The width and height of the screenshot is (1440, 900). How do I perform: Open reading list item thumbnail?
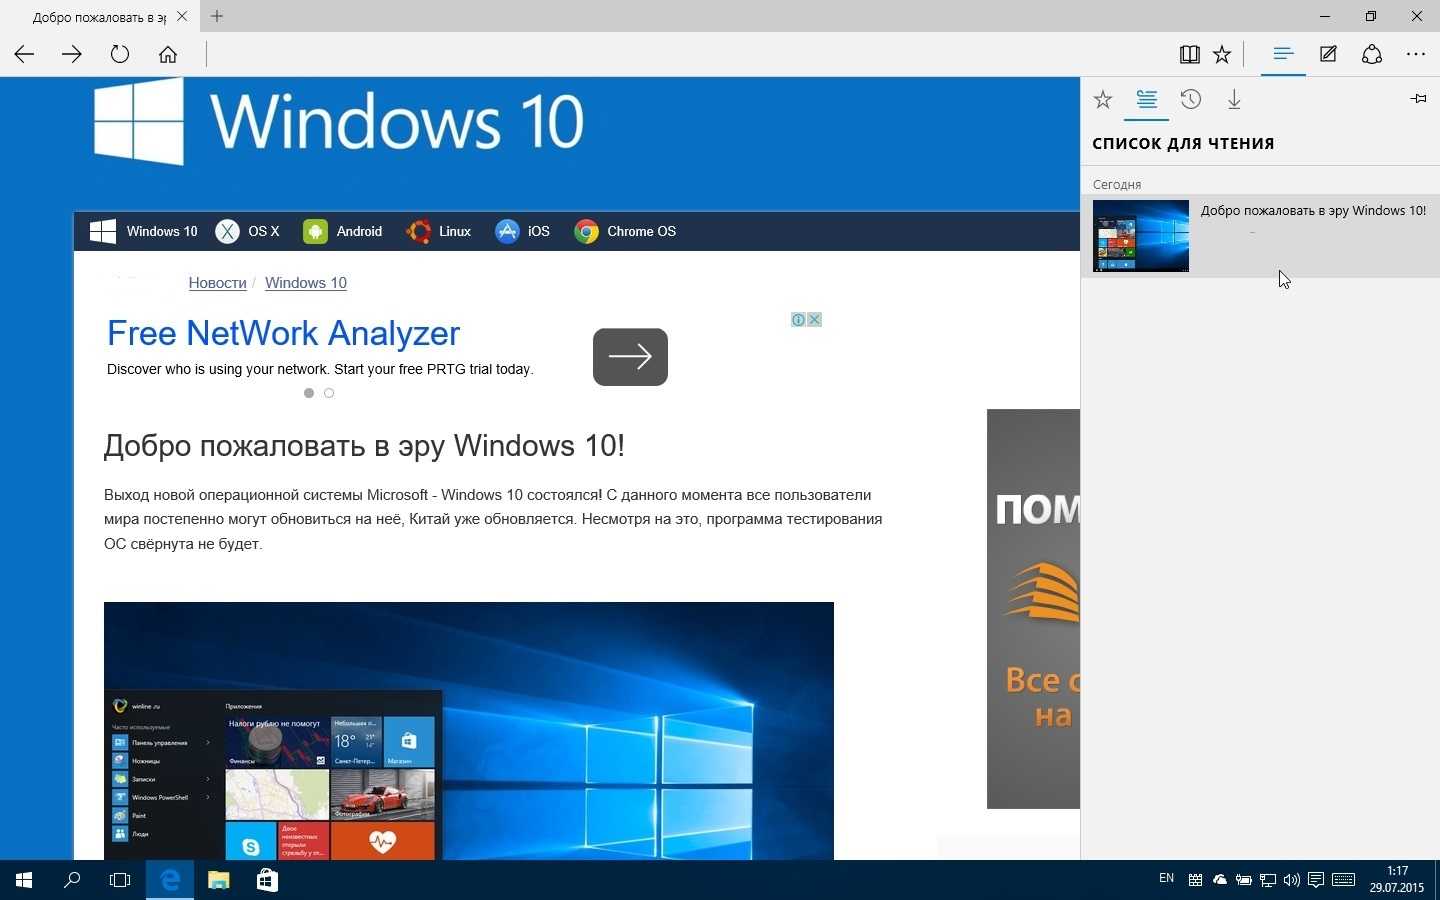tap(1141, 236)
